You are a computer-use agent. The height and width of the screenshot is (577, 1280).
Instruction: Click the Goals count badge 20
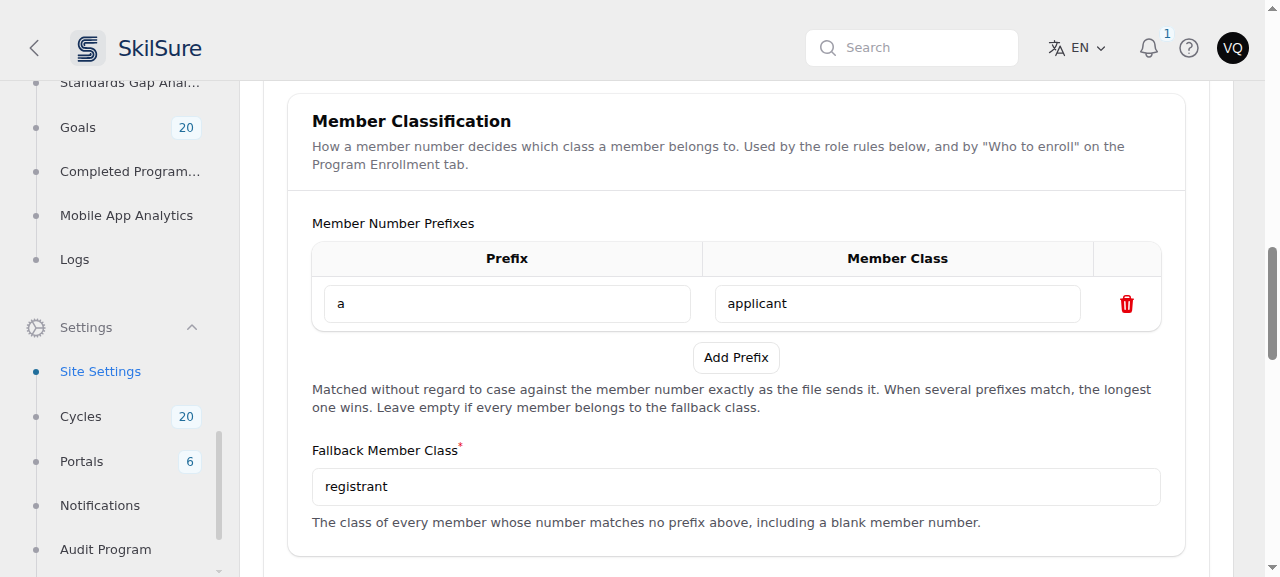pos(186,128)
